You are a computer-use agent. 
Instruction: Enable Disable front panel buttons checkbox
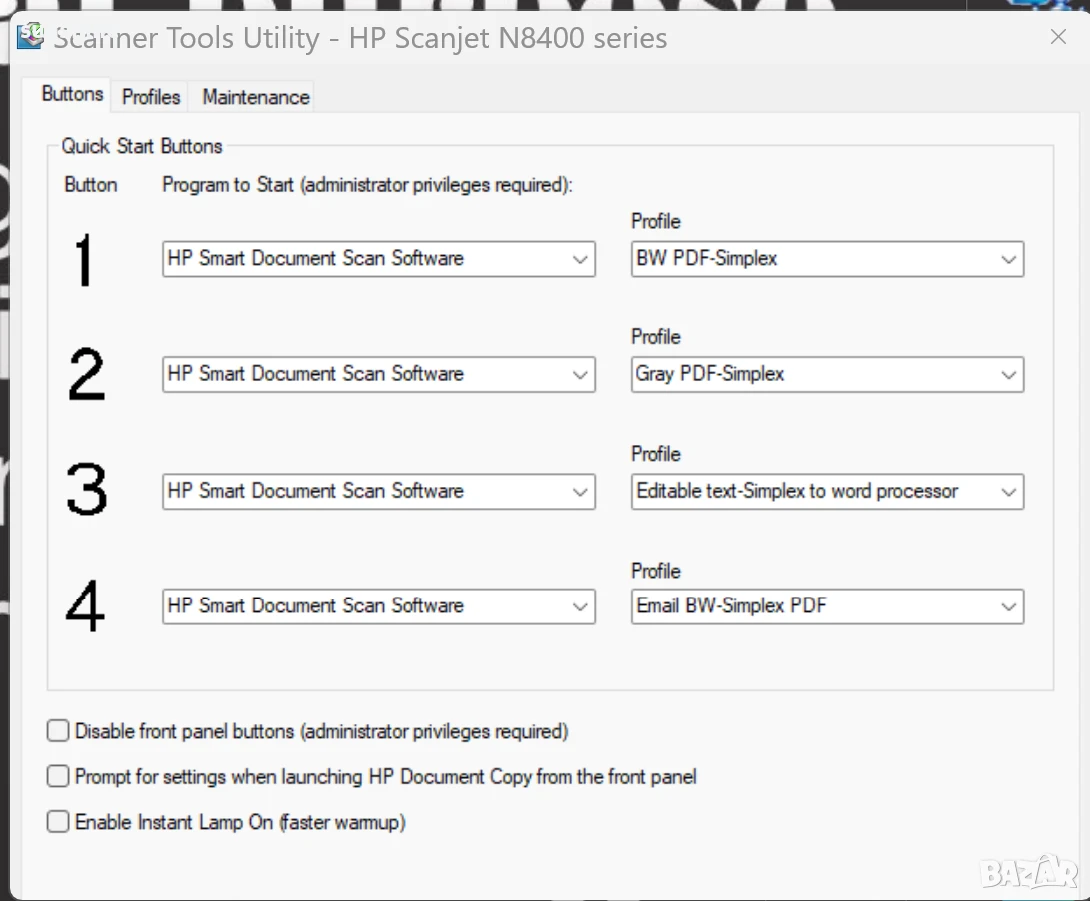[x=58, y=731]
